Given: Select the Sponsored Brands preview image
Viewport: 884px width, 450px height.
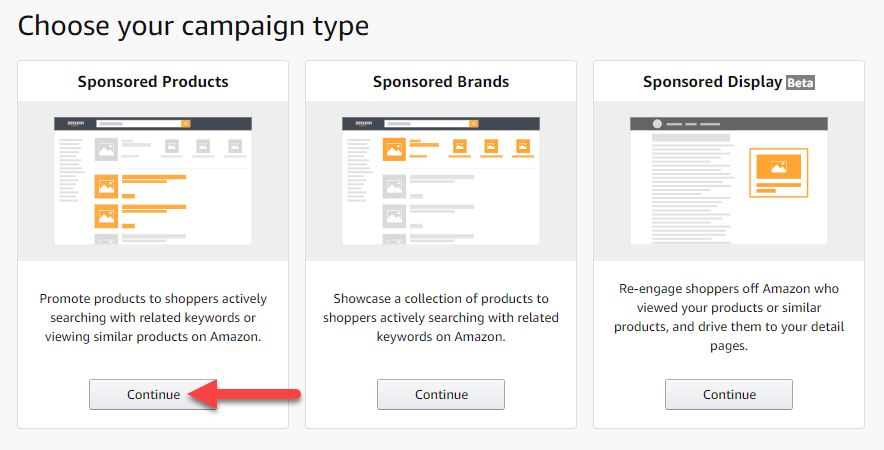Looking at the screenshot, I should [x=440, y=180].
